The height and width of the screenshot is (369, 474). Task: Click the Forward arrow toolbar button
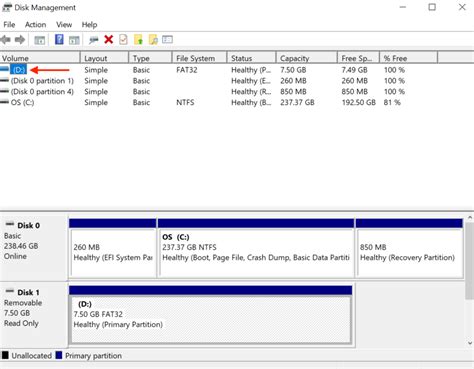click(20, 40)
